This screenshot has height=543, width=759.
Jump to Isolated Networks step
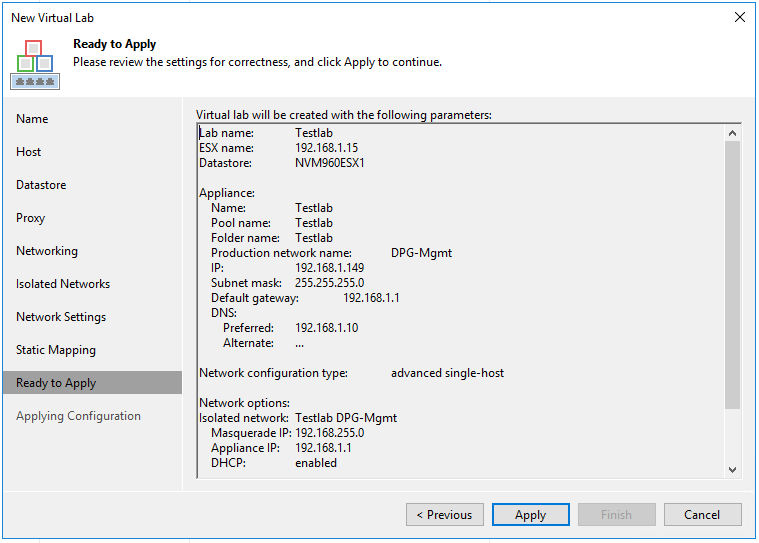(x=63, y=284)
